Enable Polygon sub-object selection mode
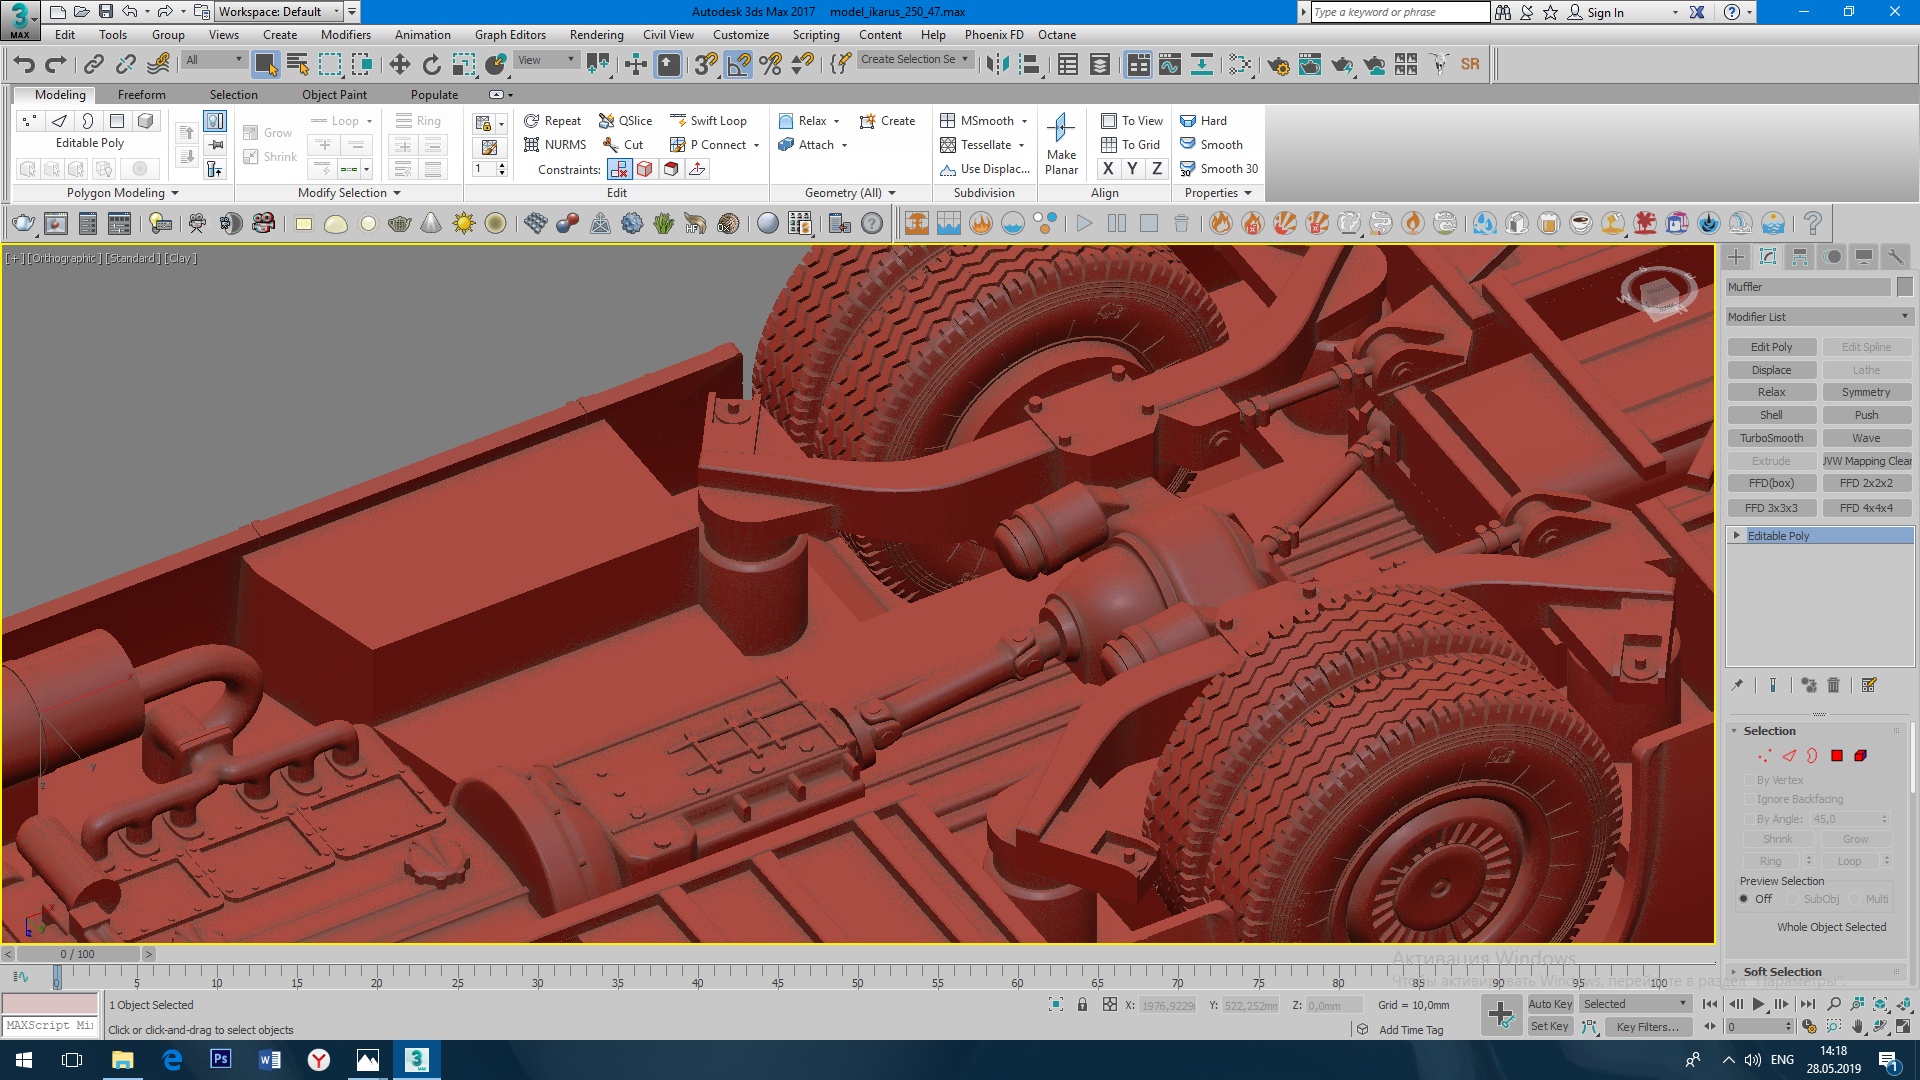1920x1080 pixels. tap(1836, 756)
